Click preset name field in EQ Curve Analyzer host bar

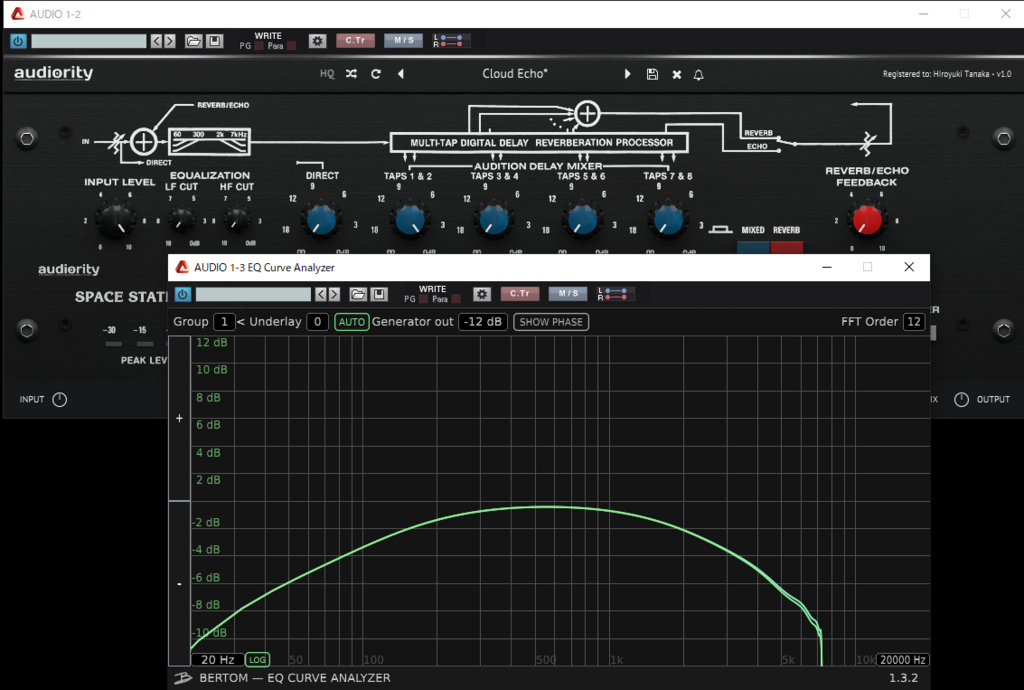tap(253, 294)
